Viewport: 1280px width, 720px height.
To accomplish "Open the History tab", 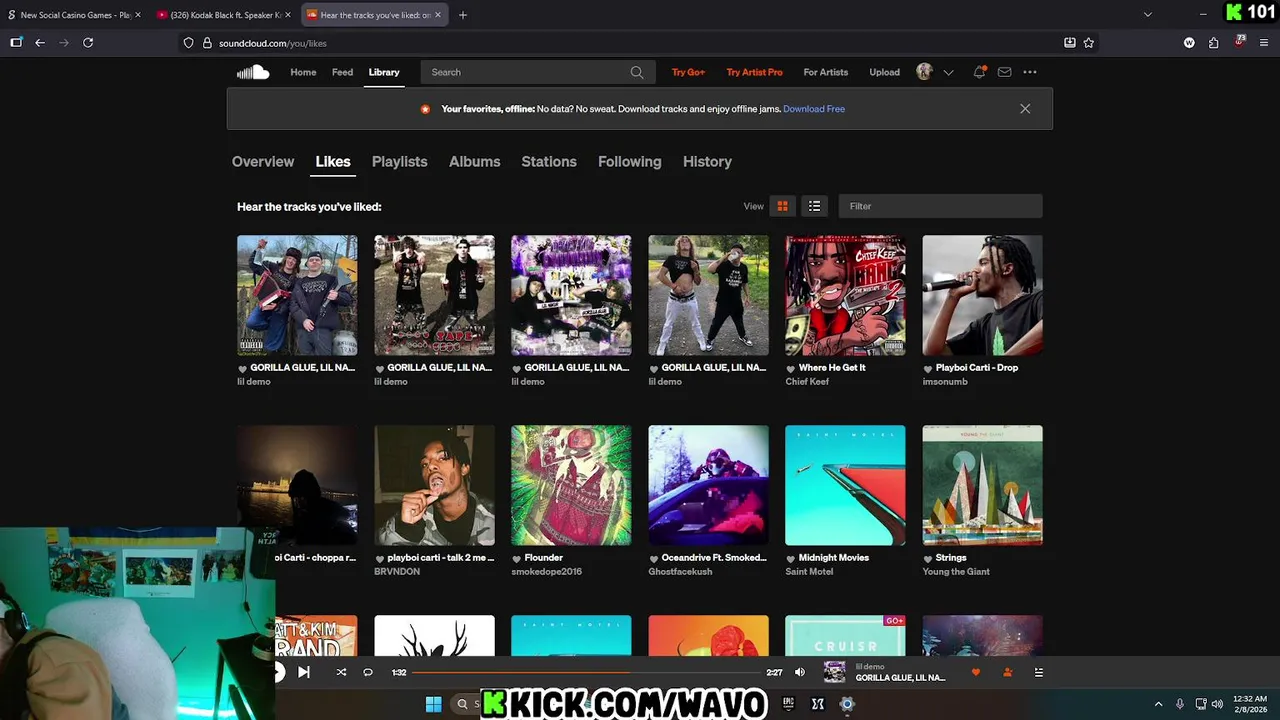I will [707, 161].
